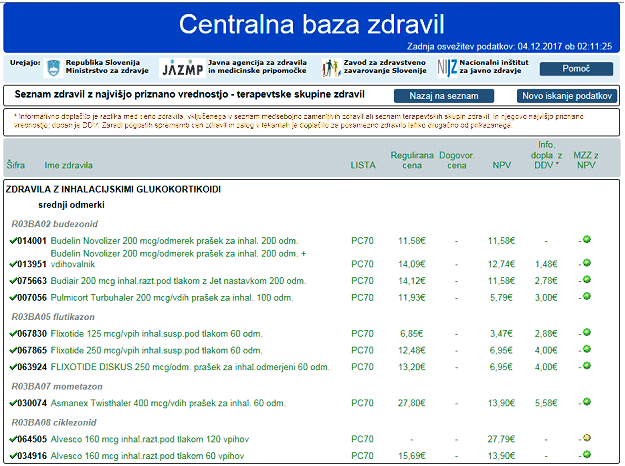This screenshot has height=466, width=625.
Task: Select the checkmark beside code 067830
Action: pyautogui.click(x=13, y=334)
